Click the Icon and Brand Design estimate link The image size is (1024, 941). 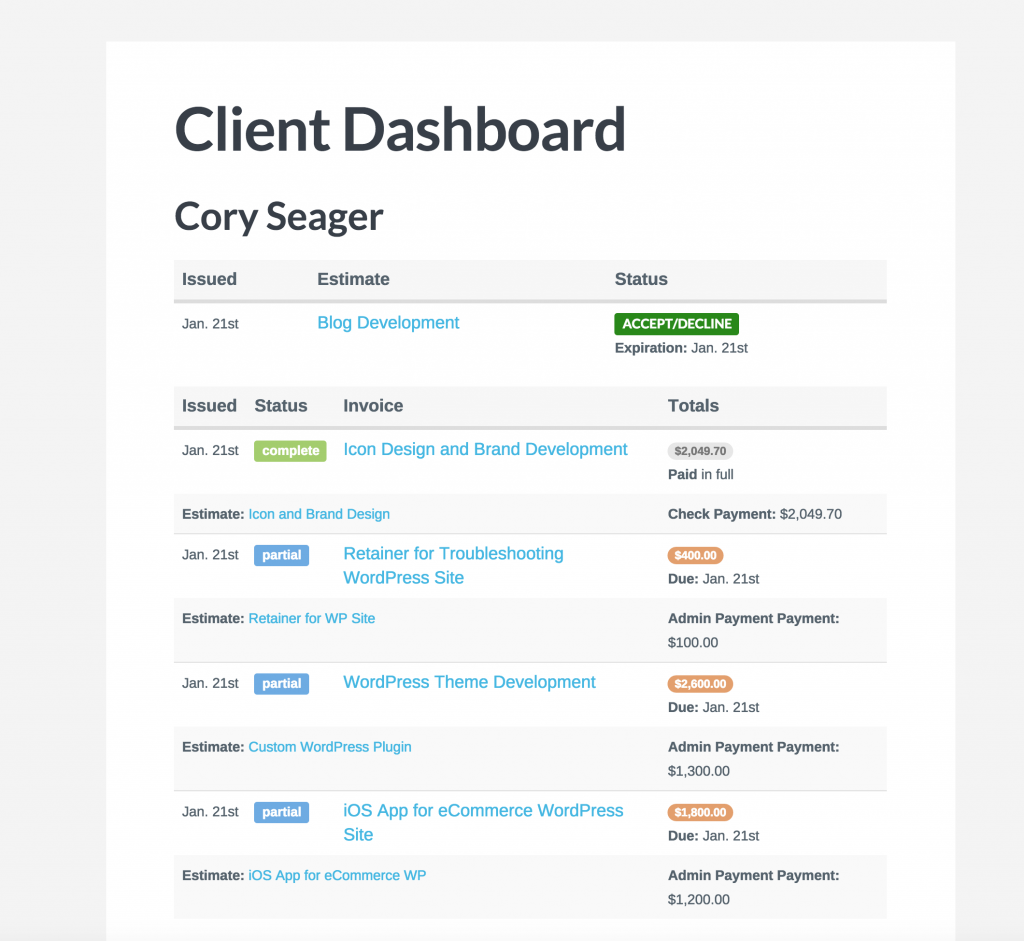pos(318,513)
